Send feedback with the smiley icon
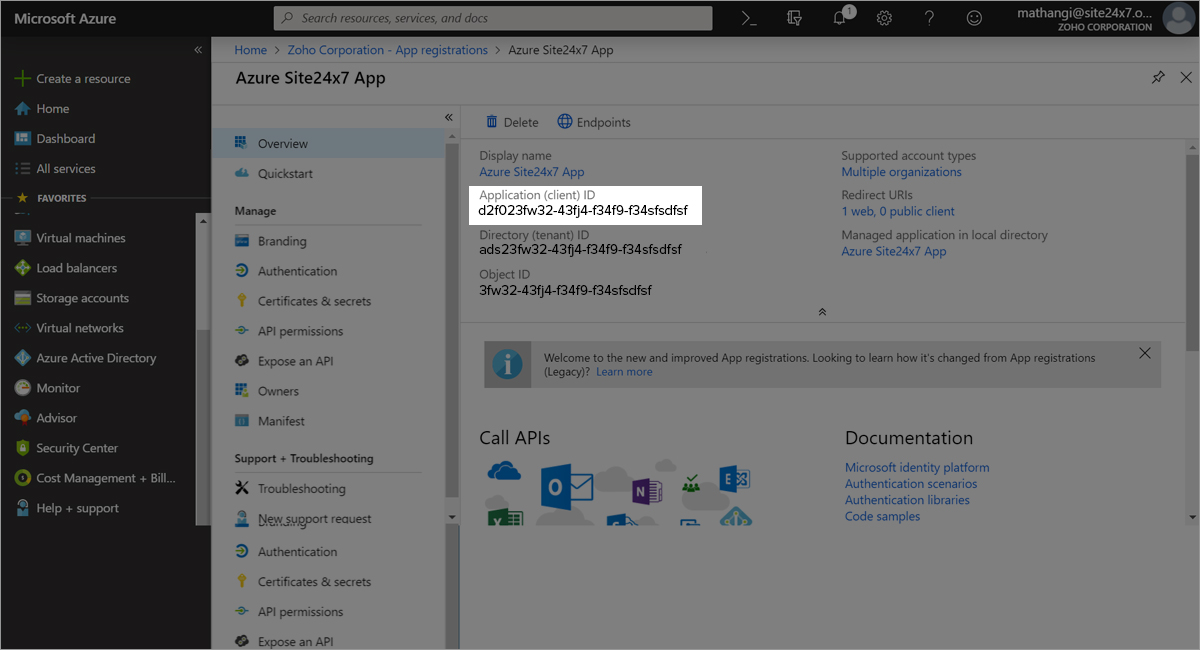This screenshot has width=1200, height=650. click(x=974, y=18)
